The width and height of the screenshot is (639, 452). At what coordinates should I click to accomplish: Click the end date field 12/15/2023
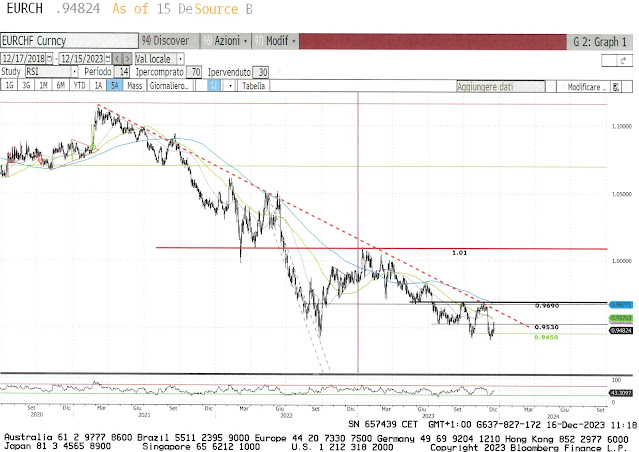82,59
